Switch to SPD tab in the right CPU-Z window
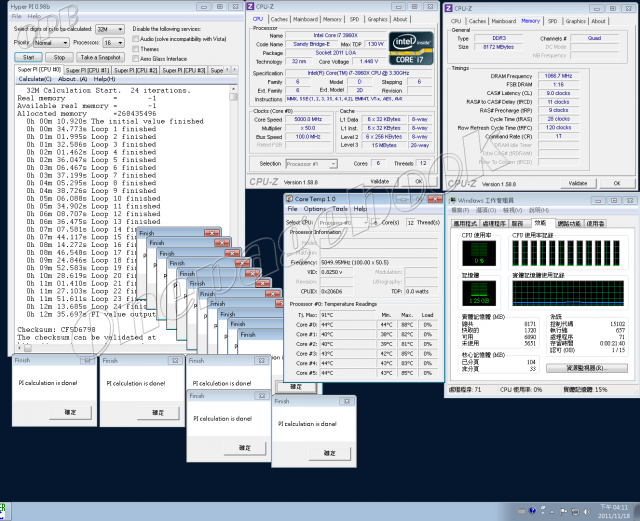 pos(552,21)
